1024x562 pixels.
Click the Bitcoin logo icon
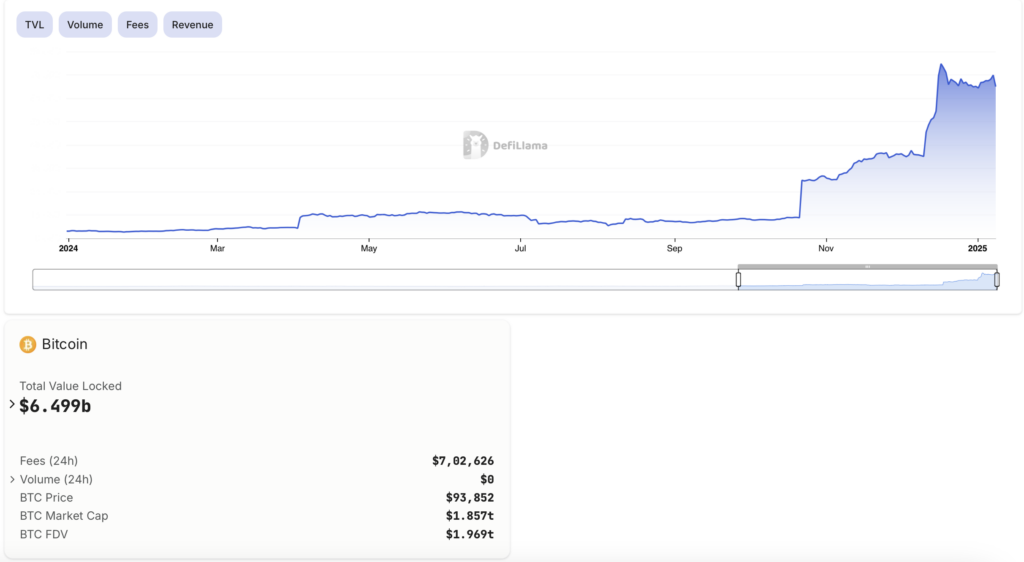coord(27,345)
